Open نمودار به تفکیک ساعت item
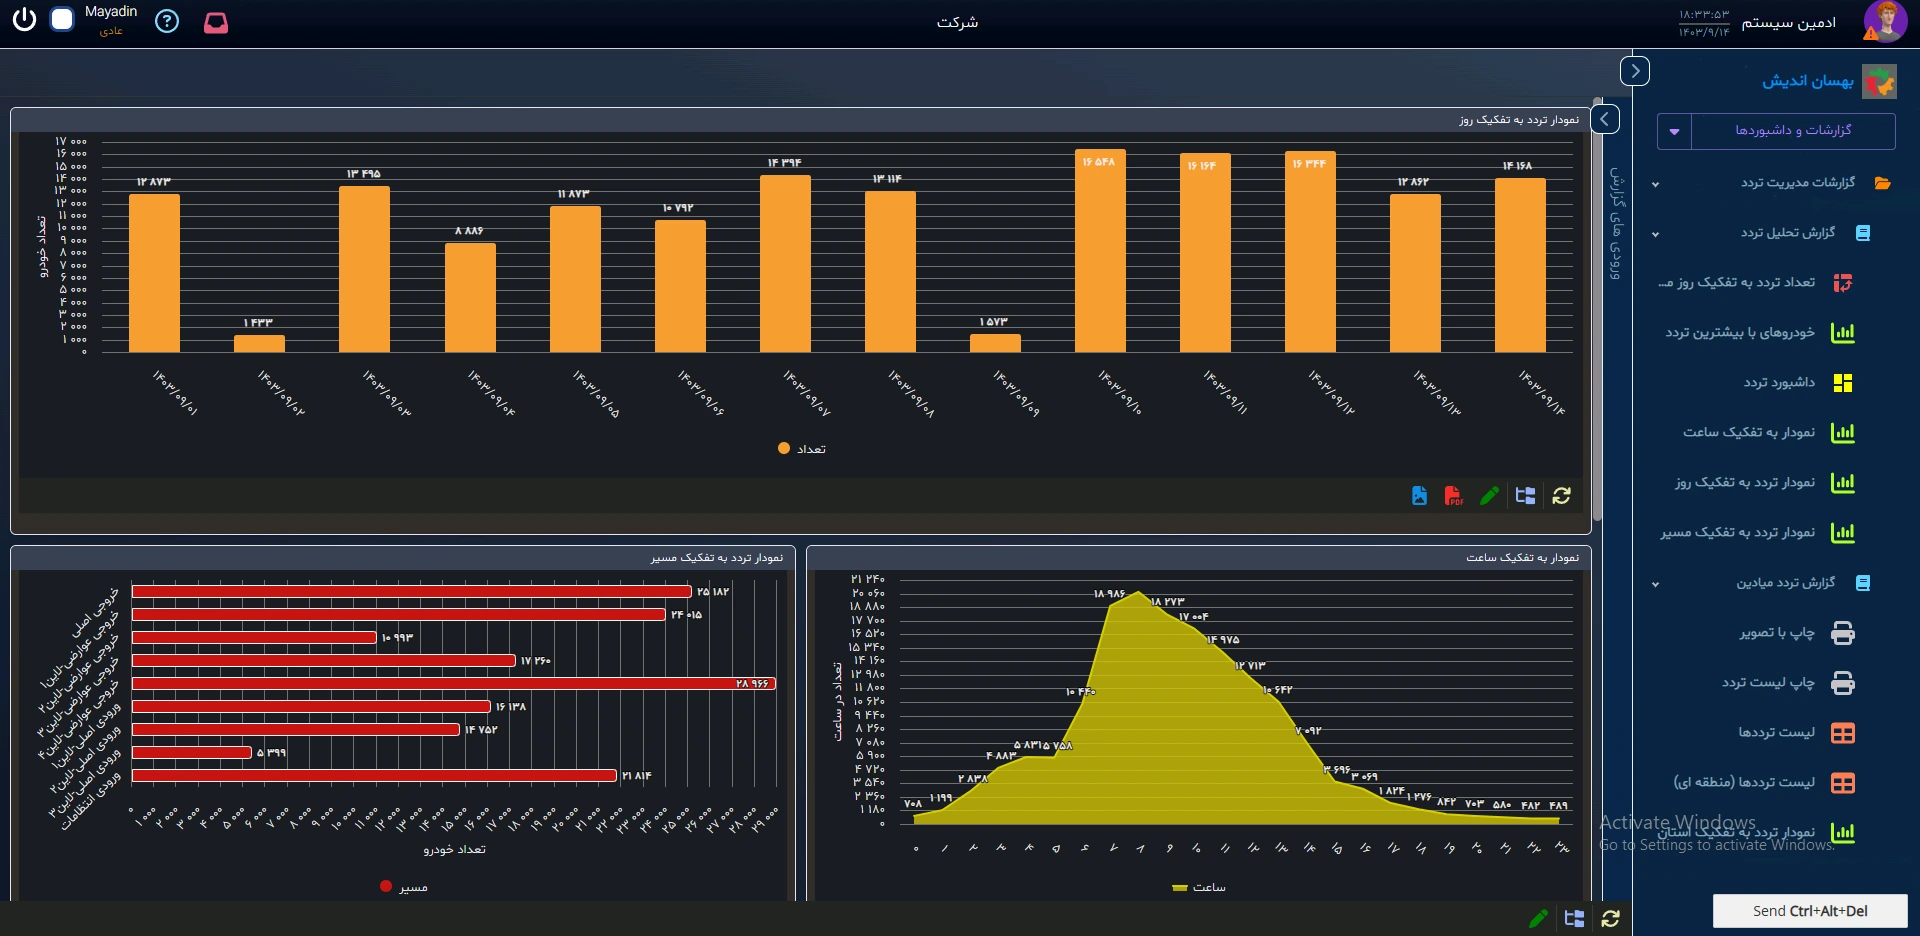The image size is (1920, 936). (x=1749, y=433)
